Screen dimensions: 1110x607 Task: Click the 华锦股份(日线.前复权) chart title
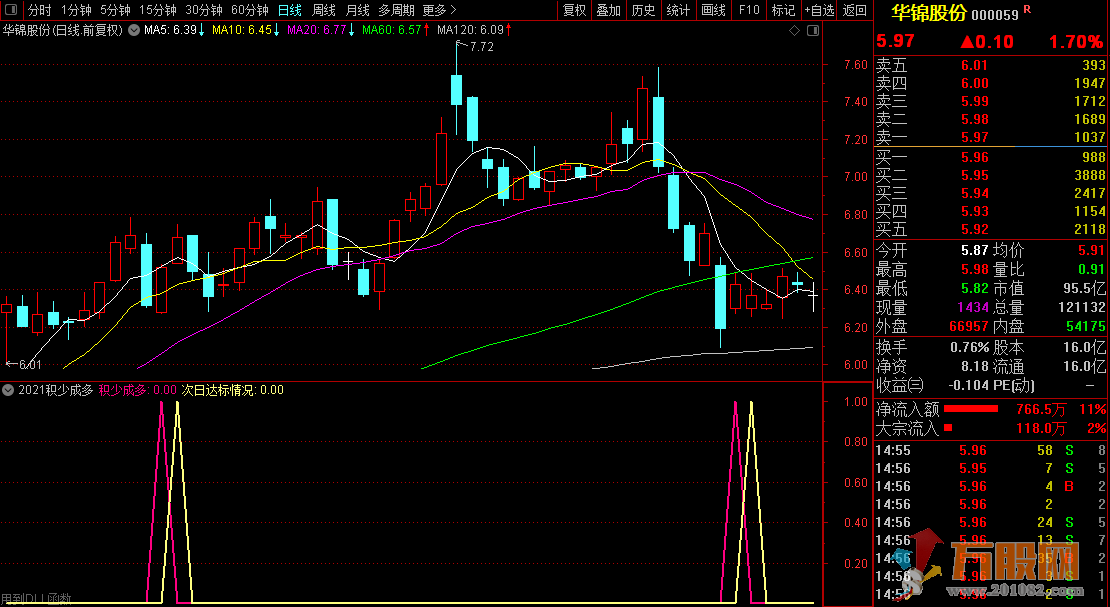click(x=62, y=30)
